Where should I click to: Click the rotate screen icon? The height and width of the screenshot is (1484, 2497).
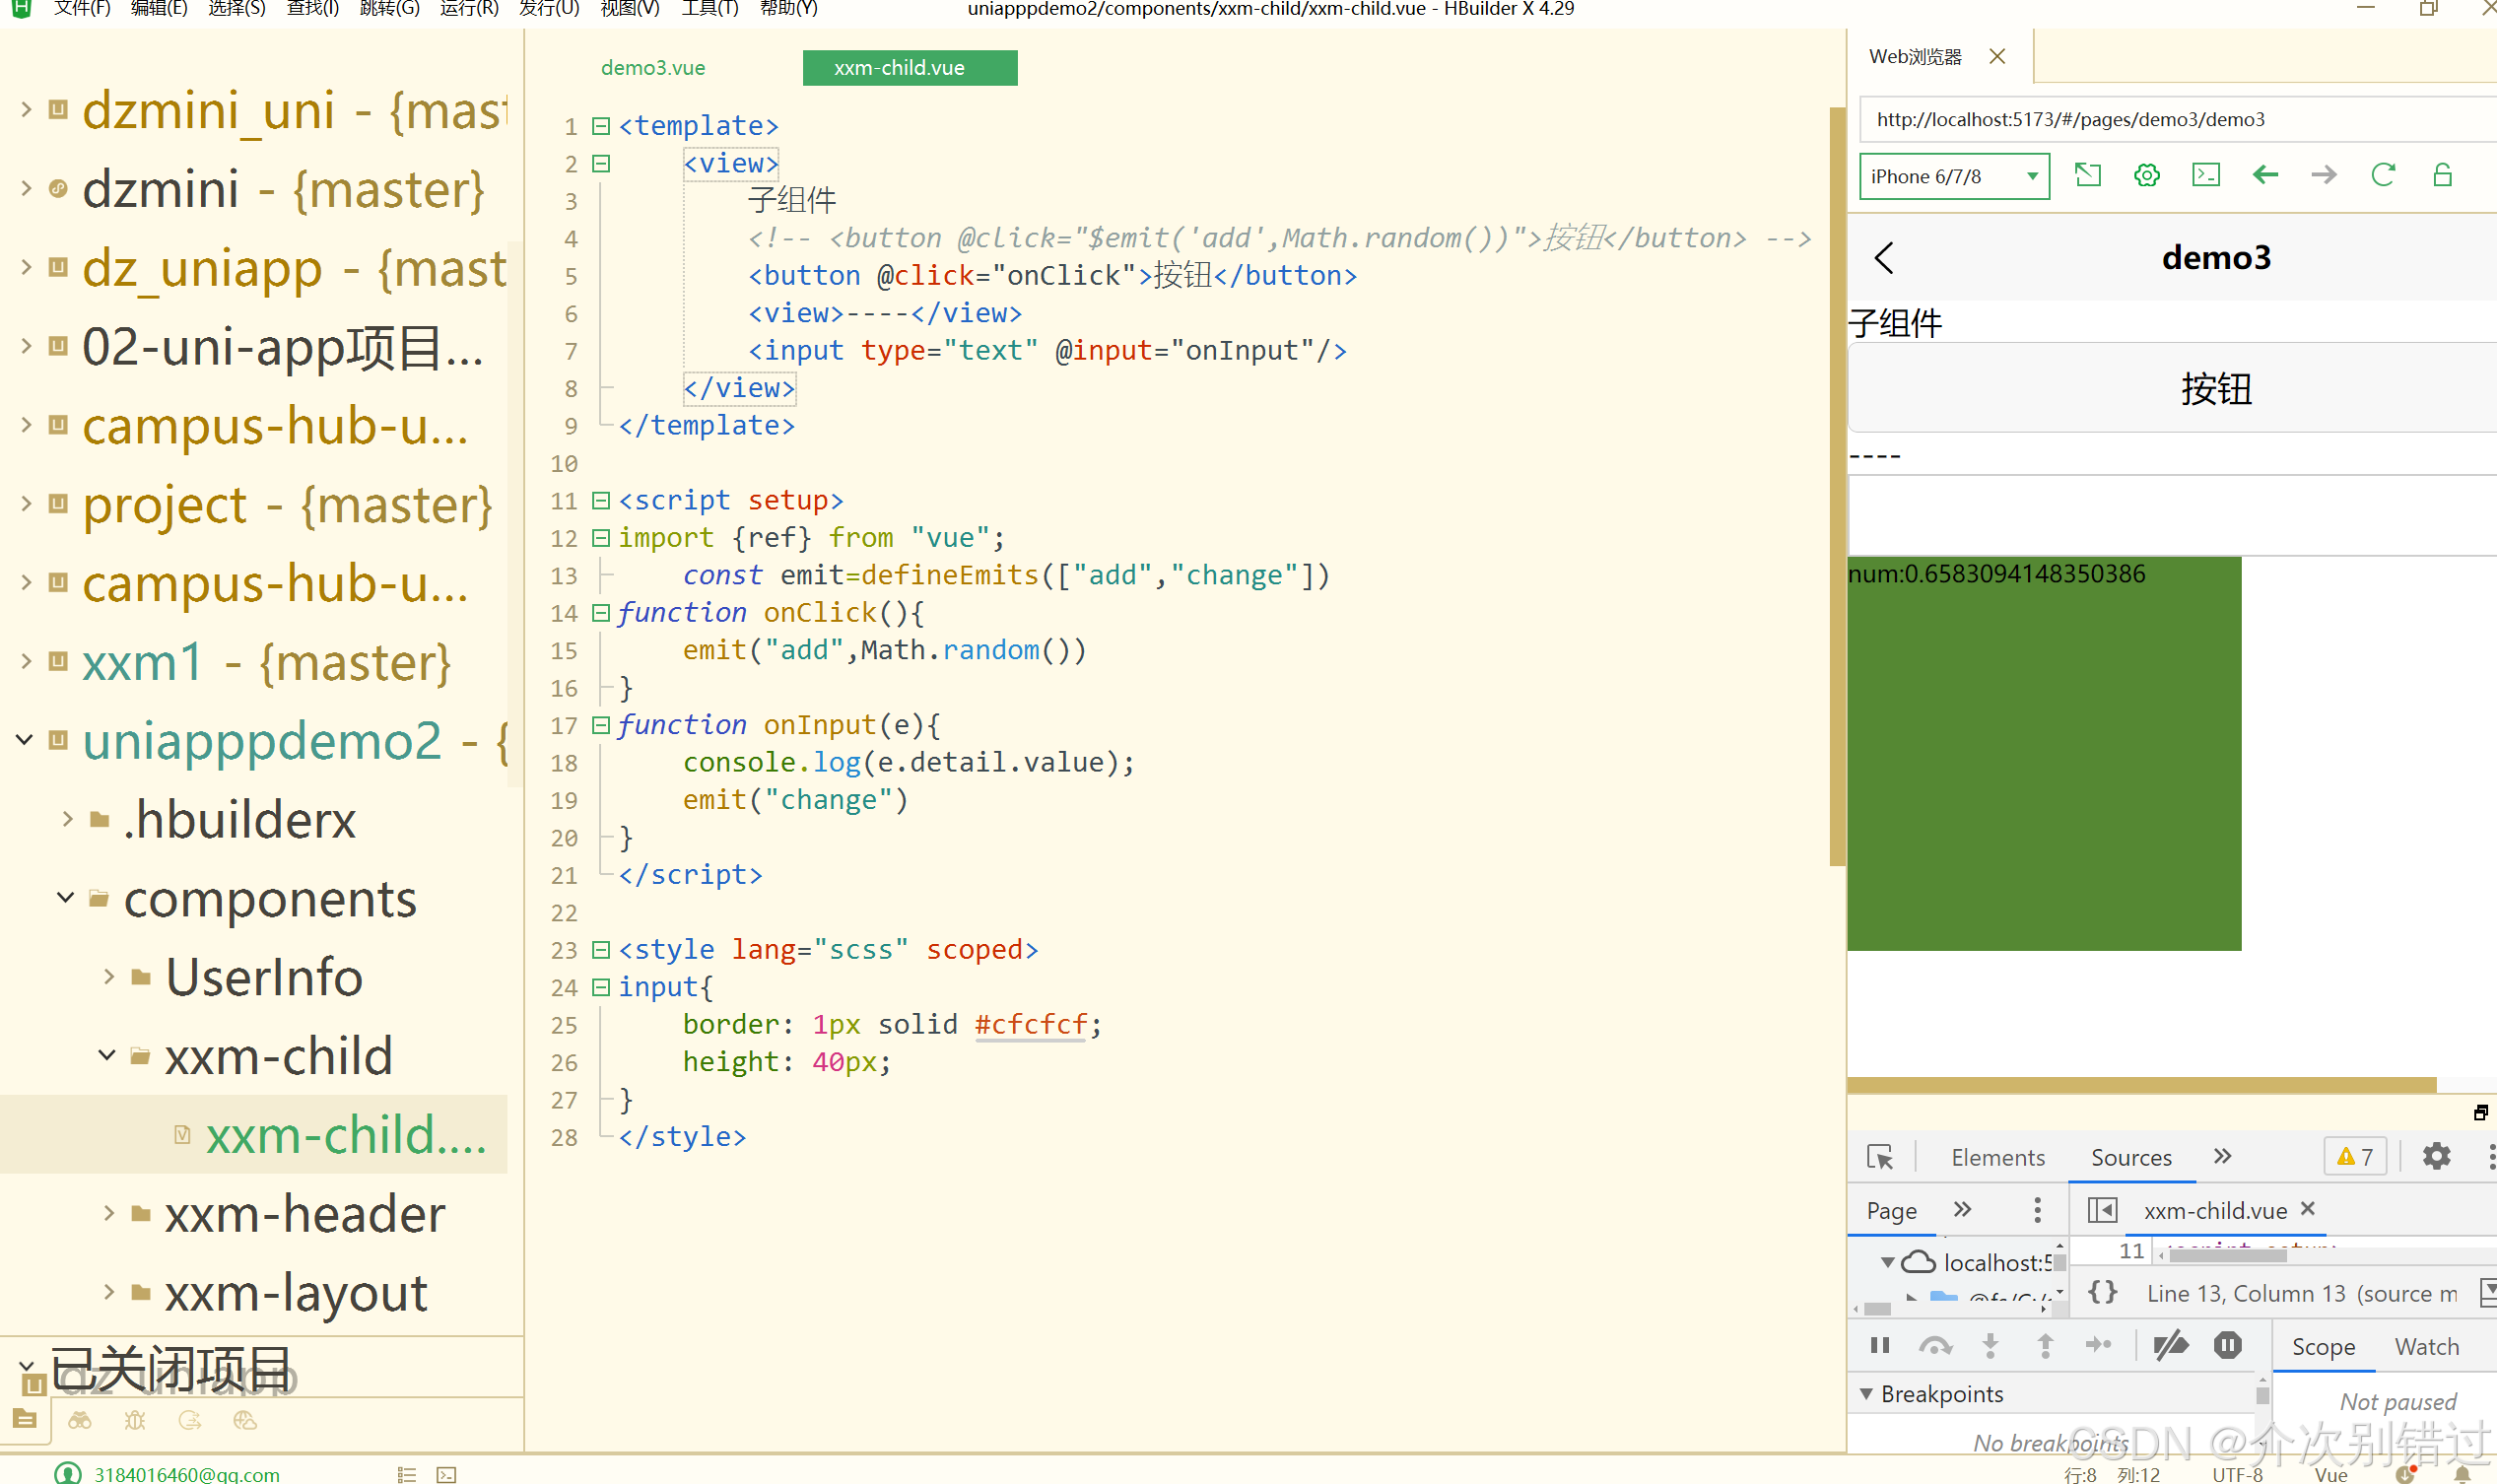[2087, 176]
